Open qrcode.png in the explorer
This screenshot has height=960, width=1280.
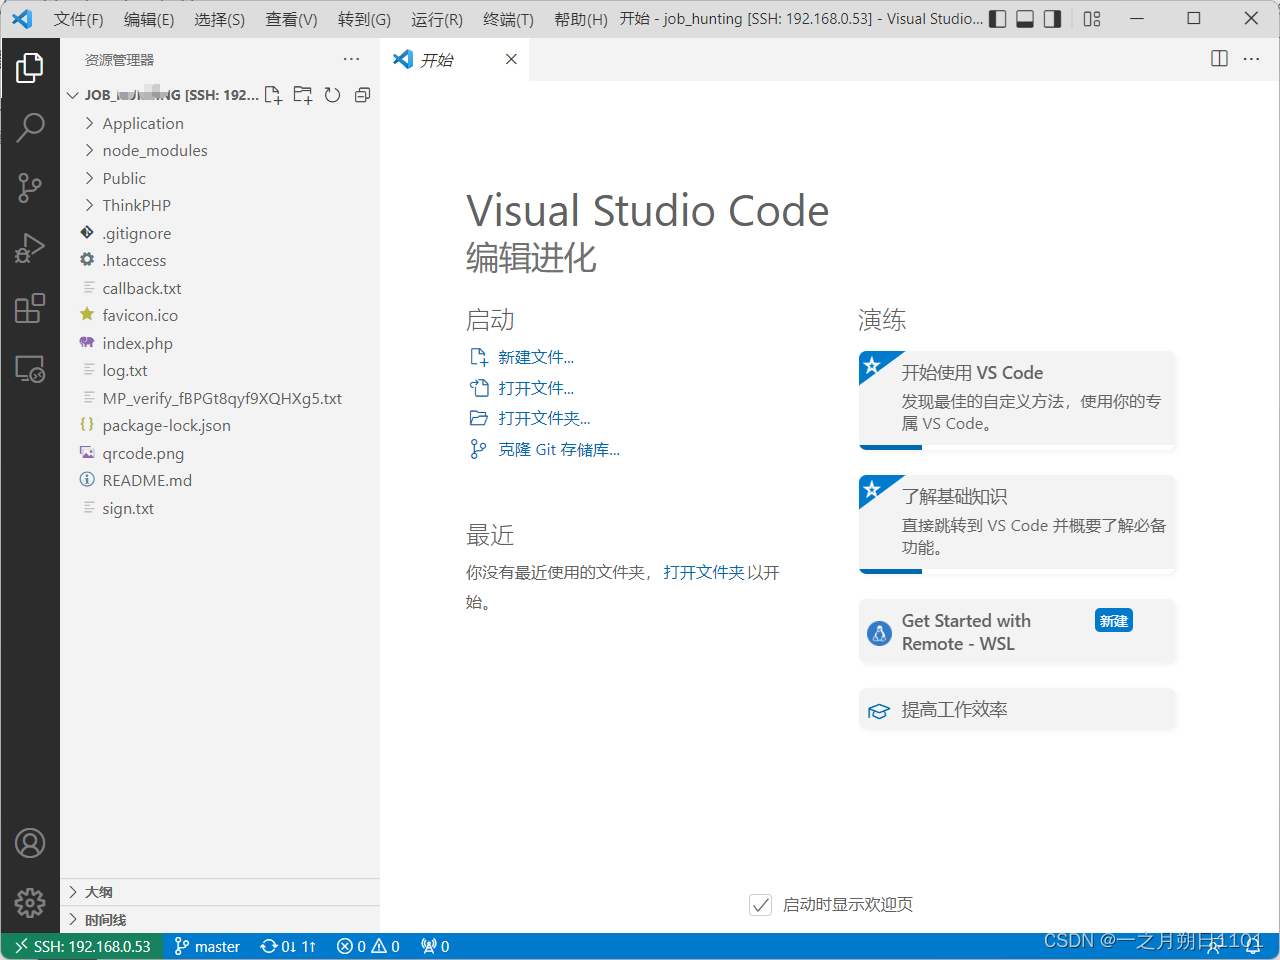[220, 453]
